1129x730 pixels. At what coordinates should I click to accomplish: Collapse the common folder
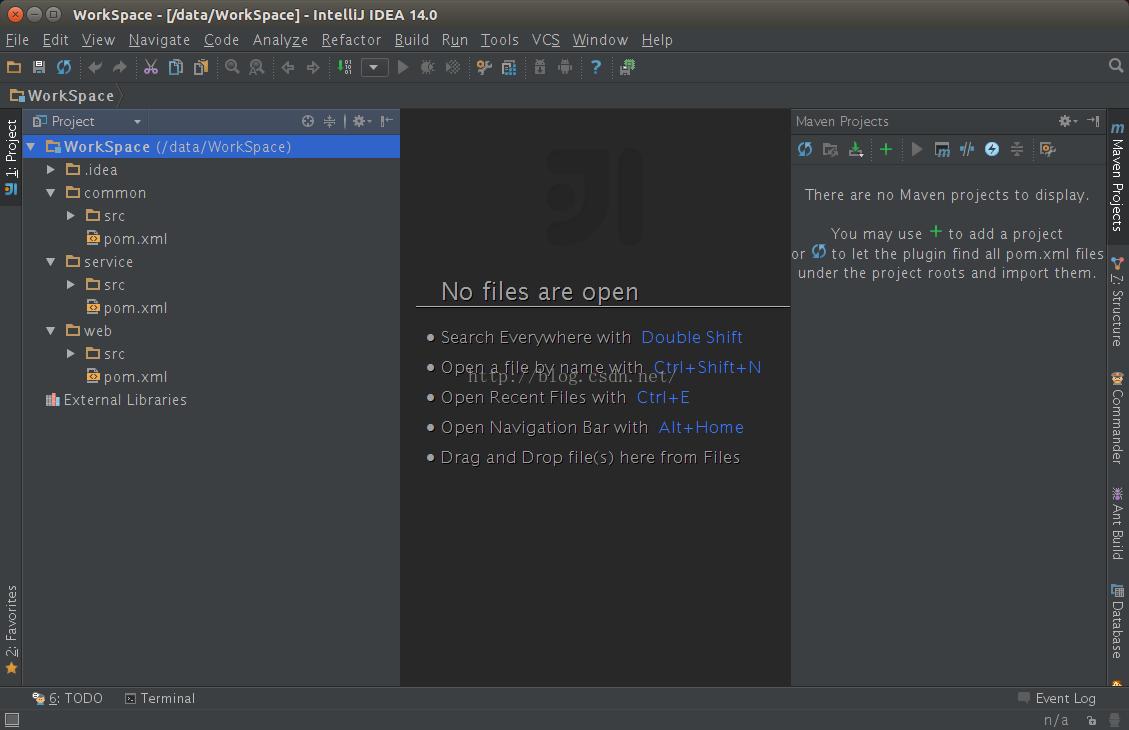point(51,193)
